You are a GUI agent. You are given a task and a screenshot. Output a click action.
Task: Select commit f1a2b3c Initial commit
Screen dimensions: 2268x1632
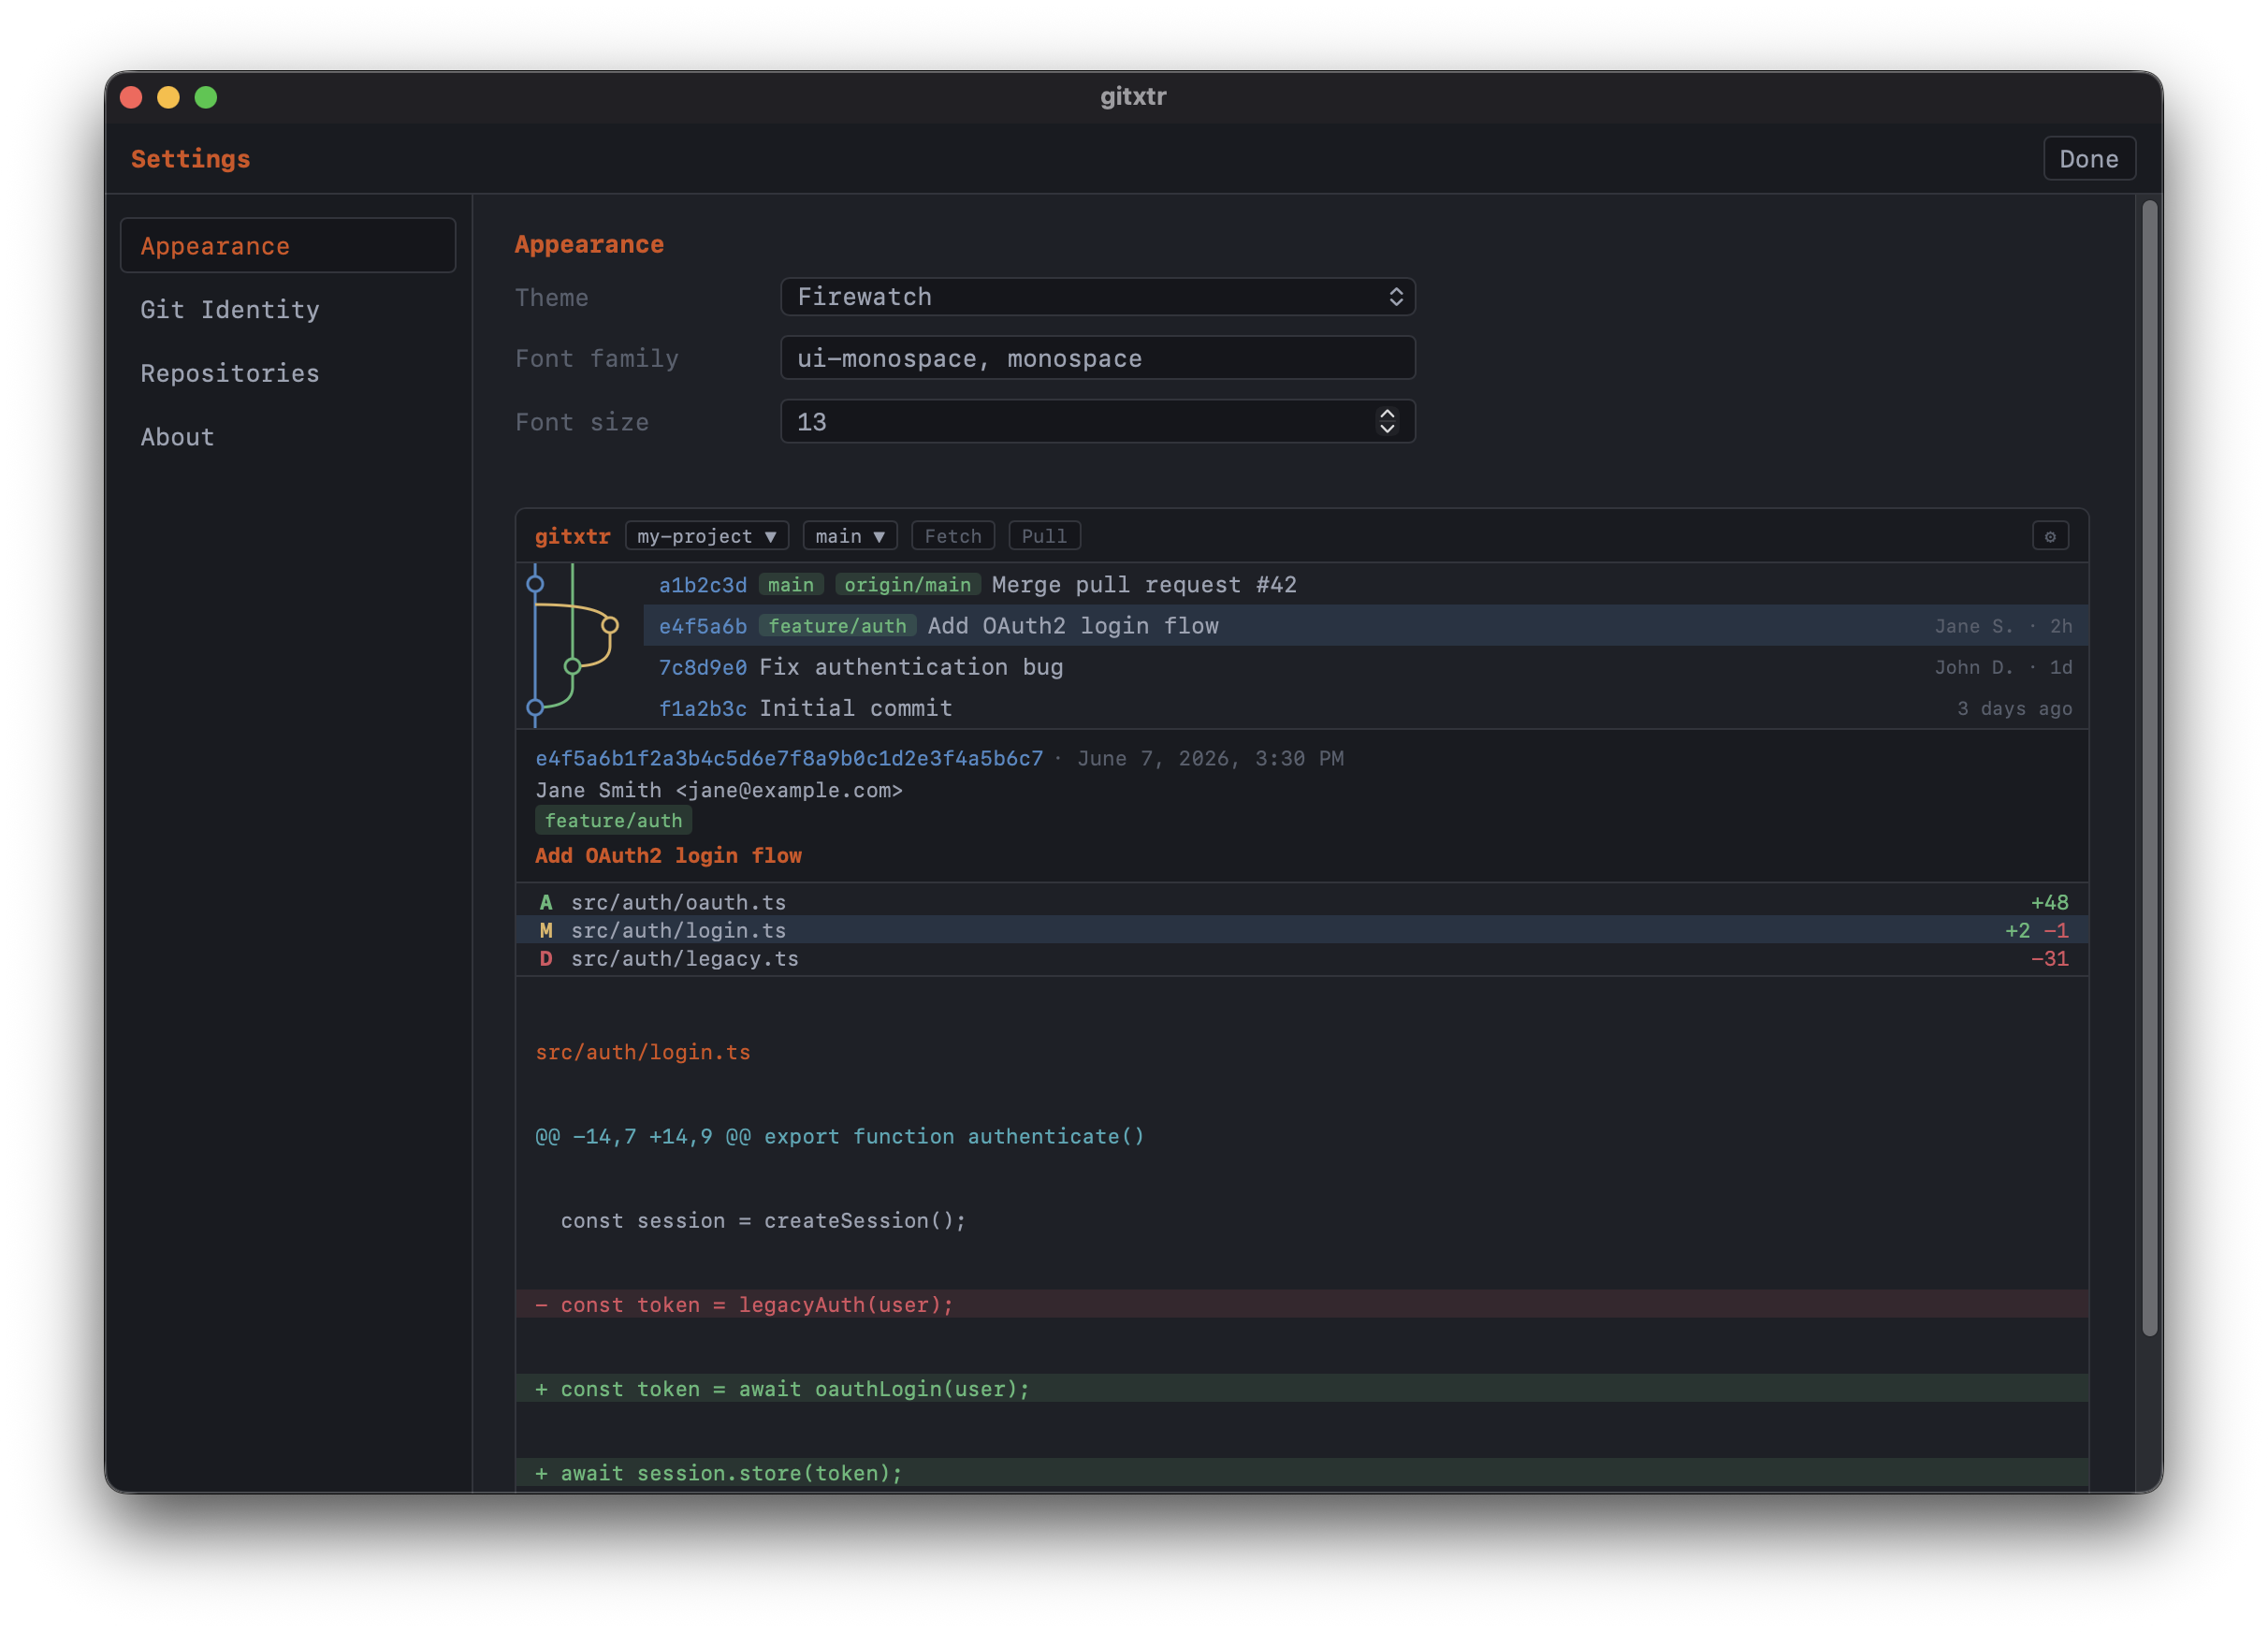1366,708
